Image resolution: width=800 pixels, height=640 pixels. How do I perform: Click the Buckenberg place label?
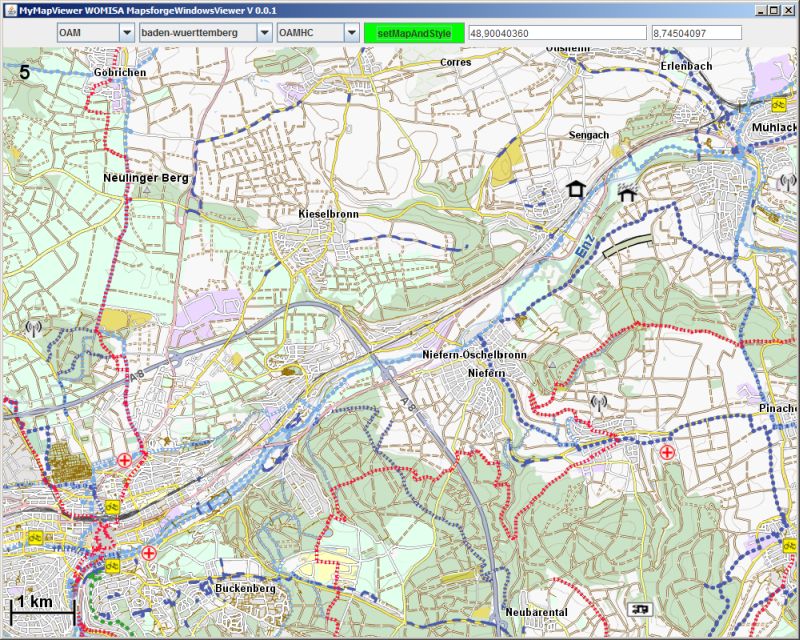245,589
